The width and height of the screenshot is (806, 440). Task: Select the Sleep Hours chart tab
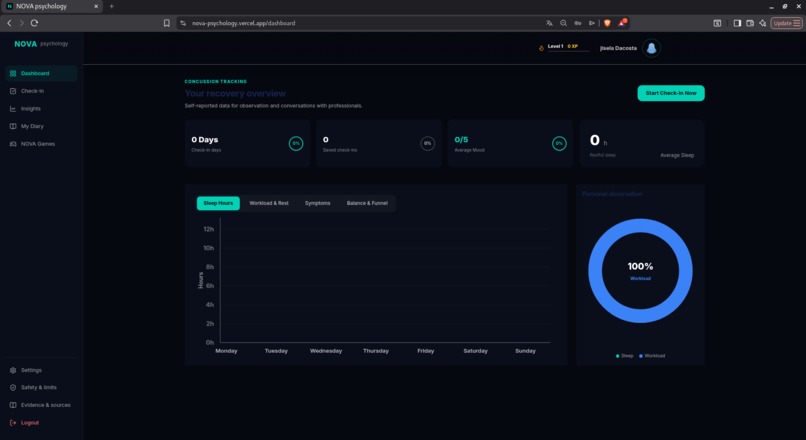point(218,203)
